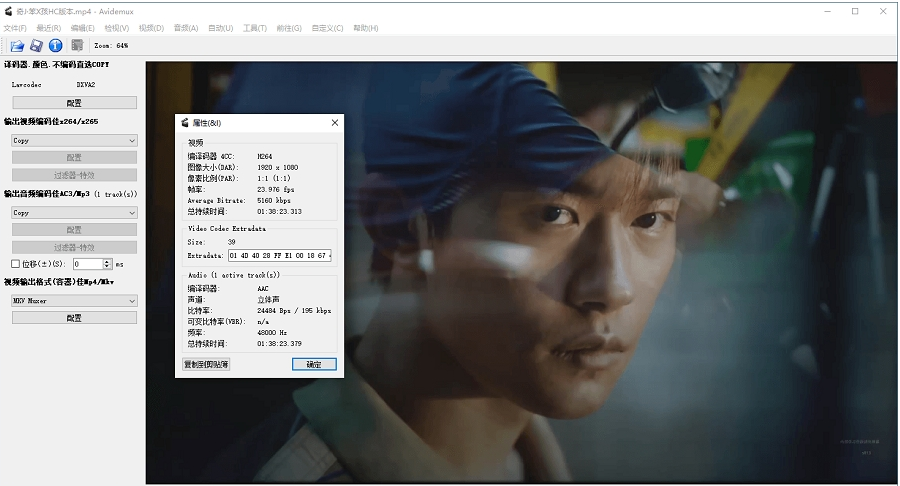
Task: Maximize the Avidemux window
Action: [855, 11]
